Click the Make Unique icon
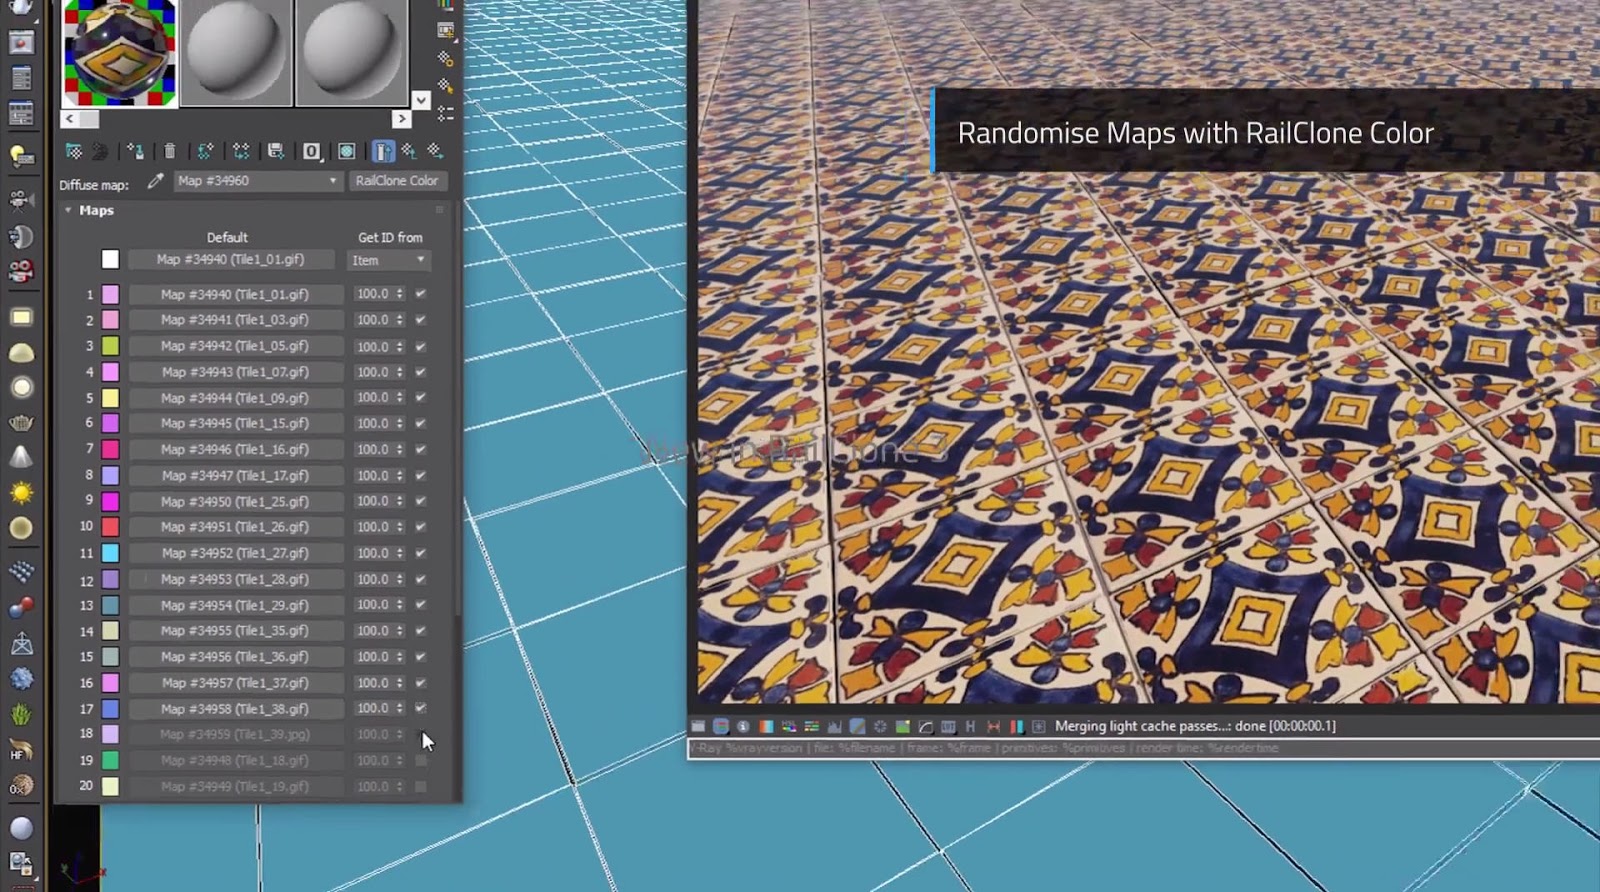1600x892 pixels. click(x=241, y=151)
